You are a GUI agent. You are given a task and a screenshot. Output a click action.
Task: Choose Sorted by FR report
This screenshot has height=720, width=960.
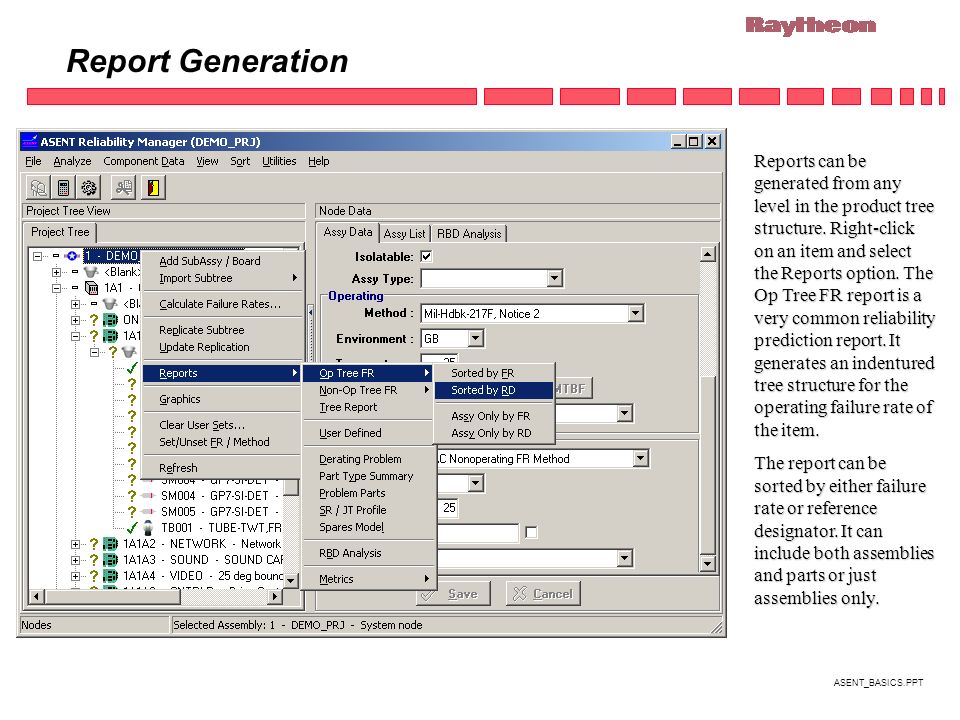[494, 373]
